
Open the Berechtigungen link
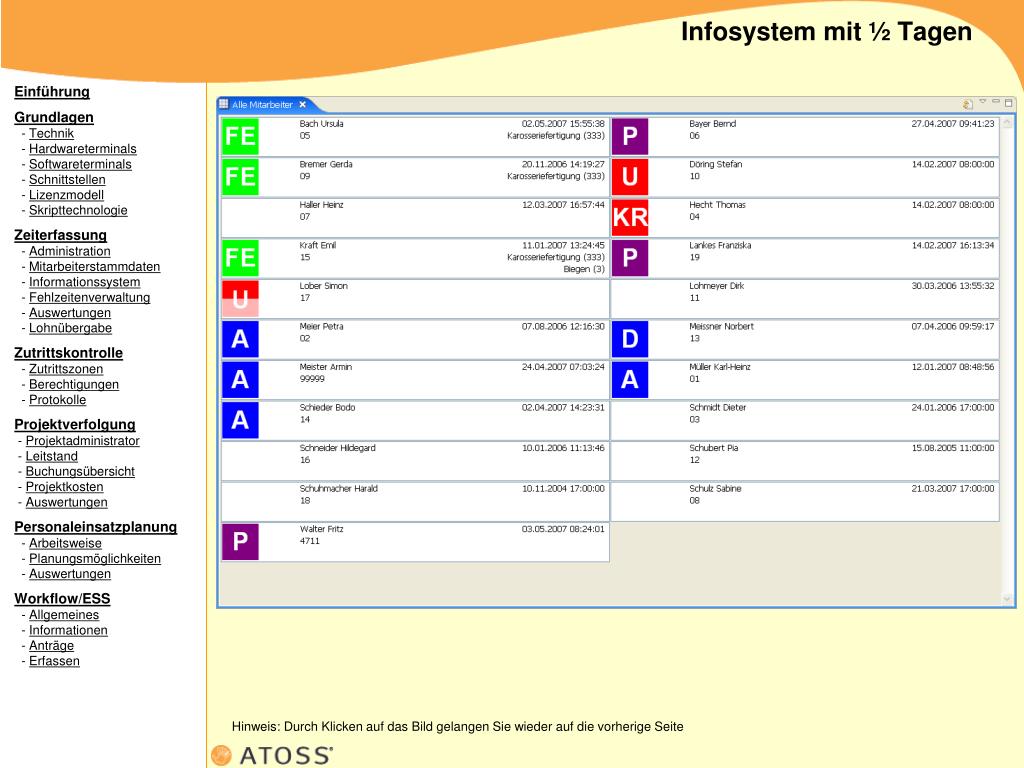(x=74, y=384)
